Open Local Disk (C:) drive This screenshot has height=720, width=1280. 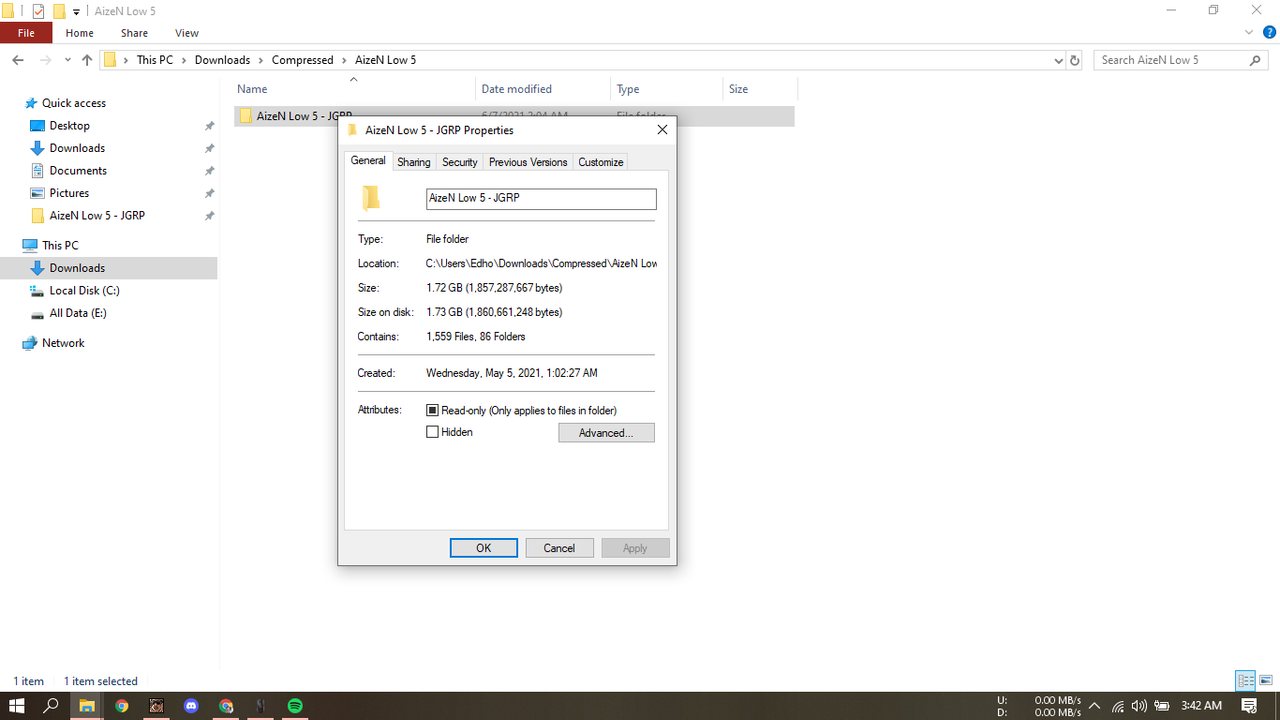click(x=84, y=291)
